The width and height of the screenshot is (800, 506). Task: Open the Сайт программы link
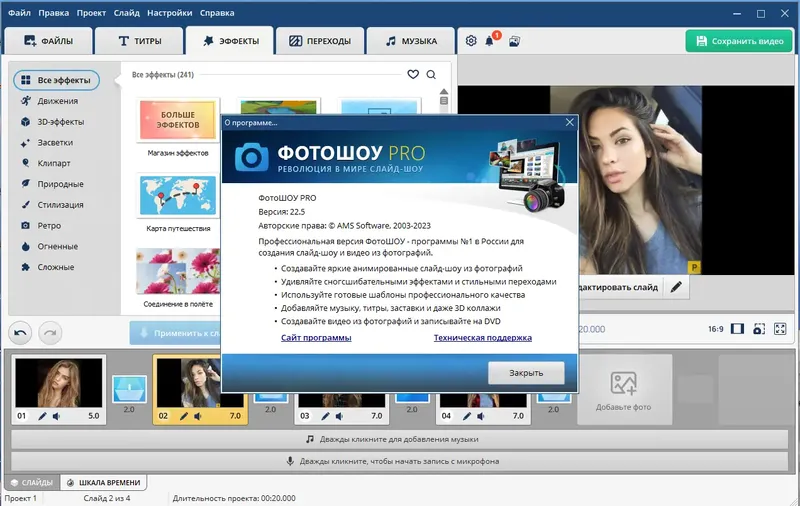coord(316,338)
